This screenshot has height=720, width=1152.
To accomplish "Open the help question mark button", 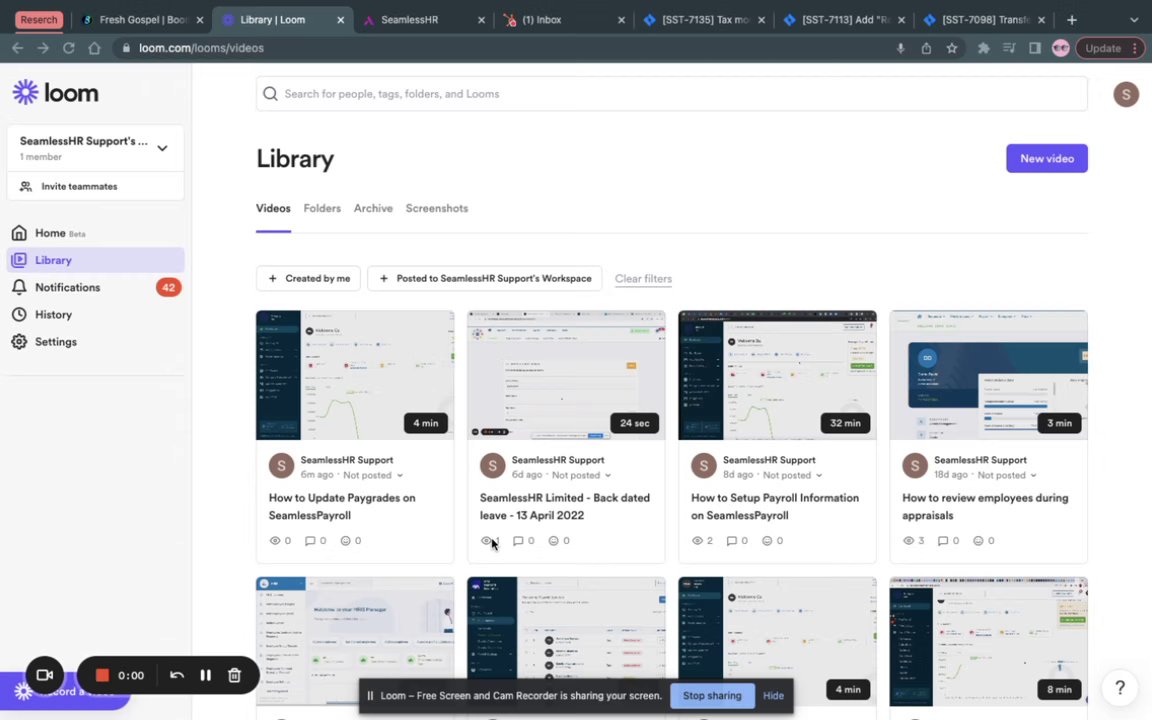I will pos(1120,688).
